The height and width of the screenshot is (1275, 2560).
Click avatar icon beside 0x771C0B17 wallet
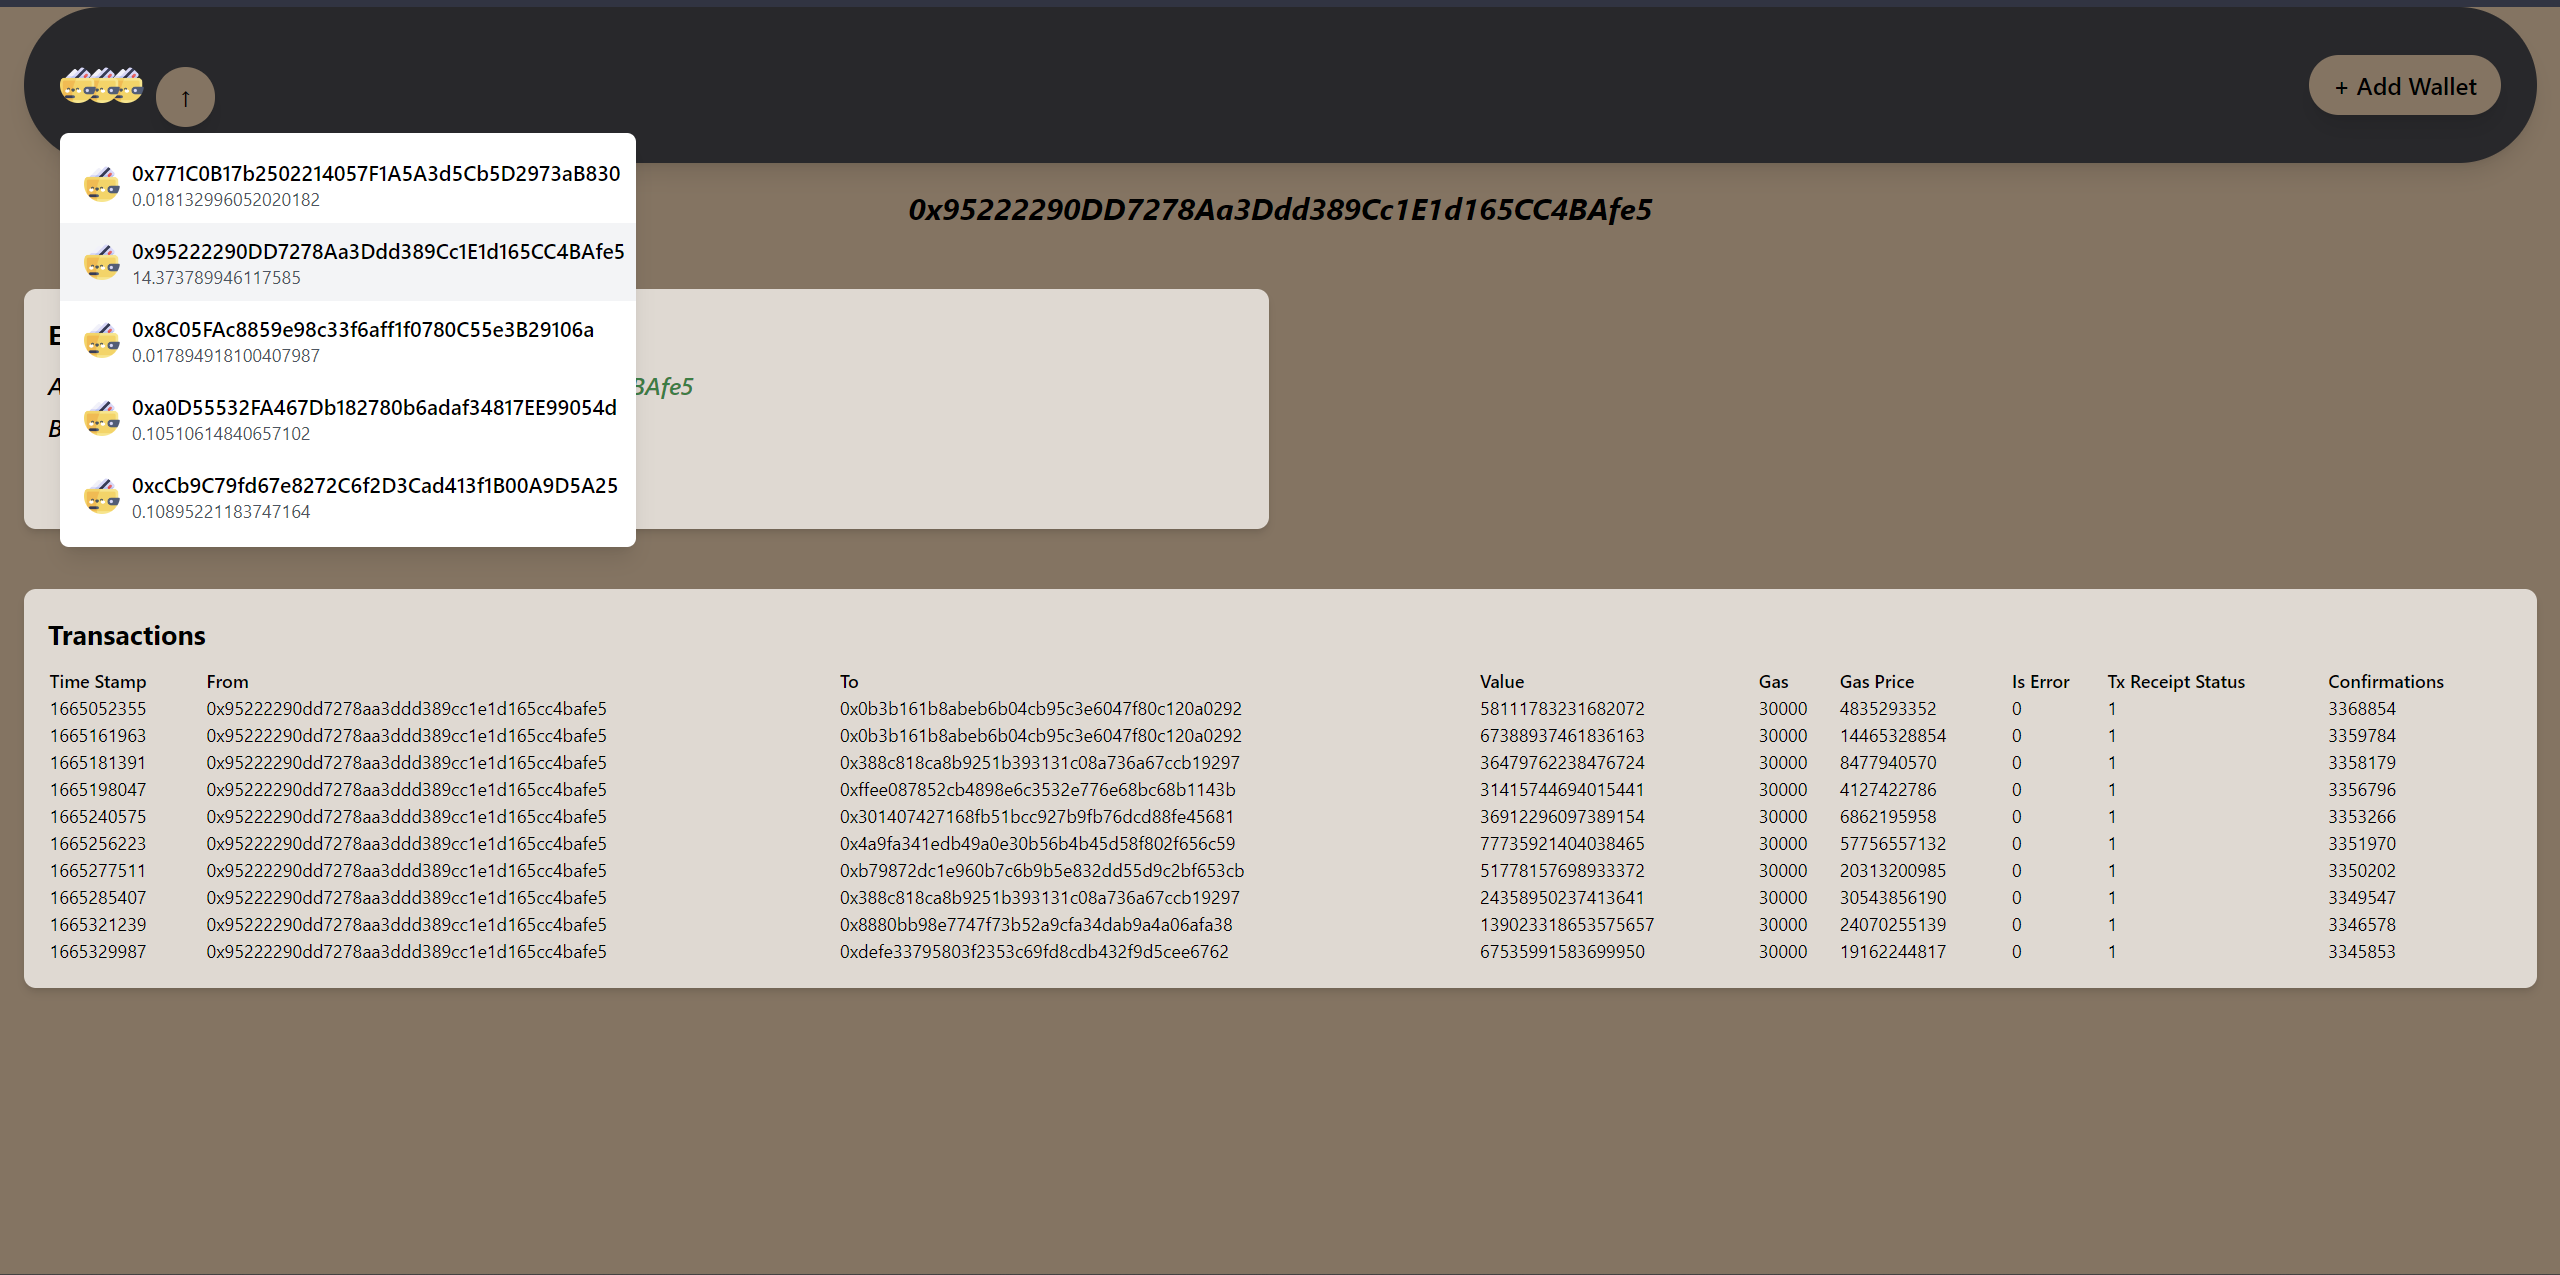click(x=102, y=185)
